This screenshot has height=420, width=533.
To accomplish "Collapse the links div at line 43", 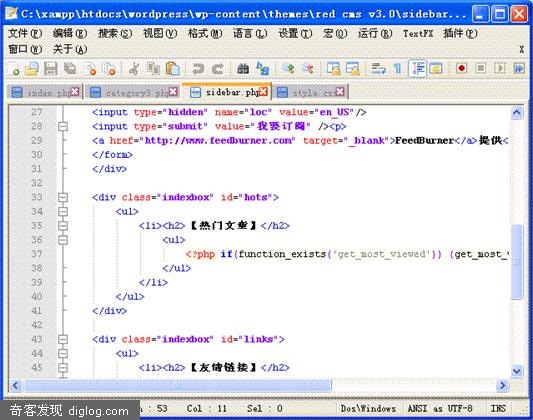I will coord(63,339).
